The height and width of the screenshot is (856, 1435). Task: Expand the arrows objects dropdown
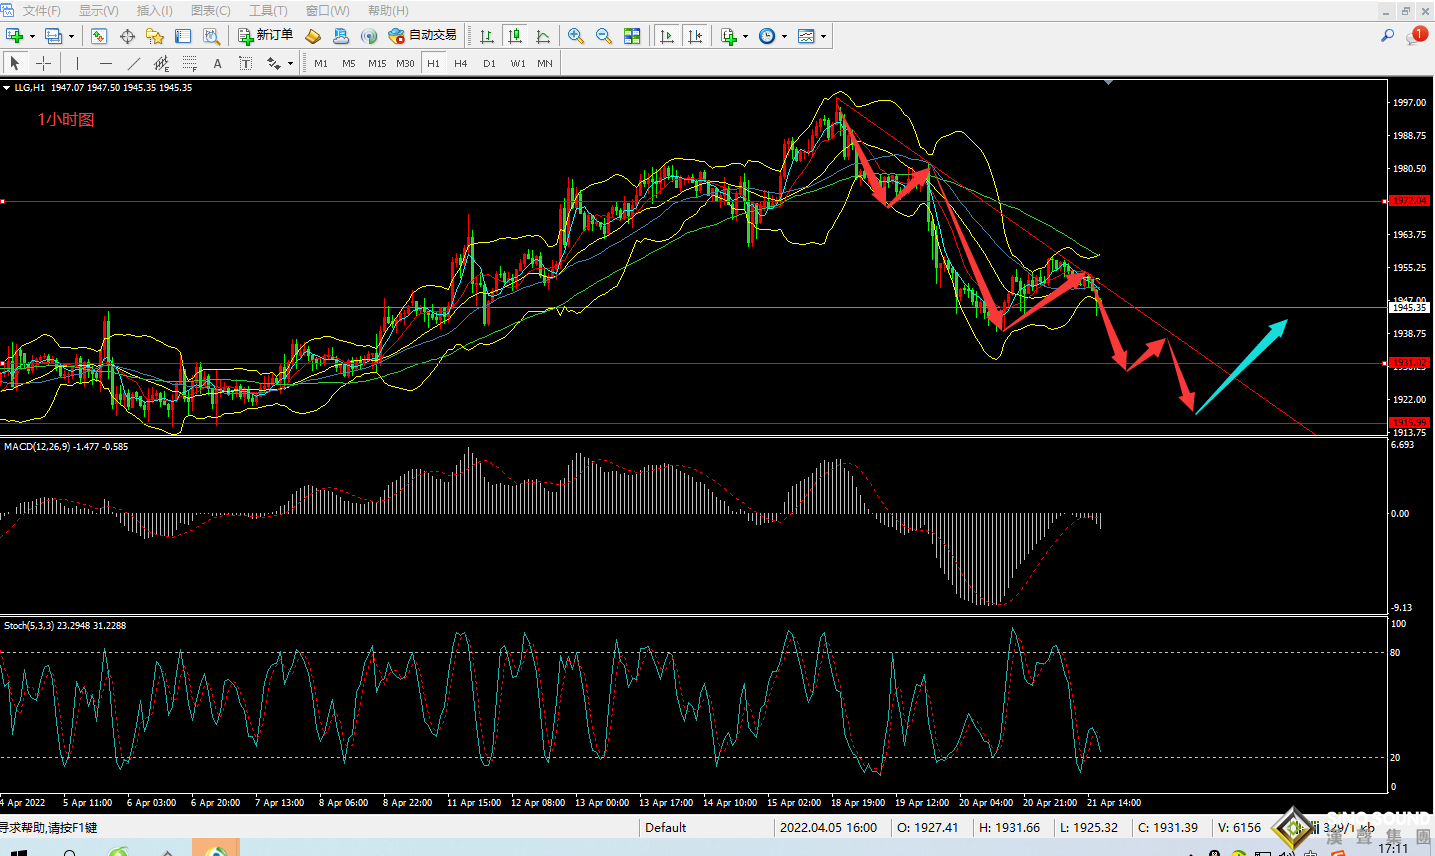(290, 64)
